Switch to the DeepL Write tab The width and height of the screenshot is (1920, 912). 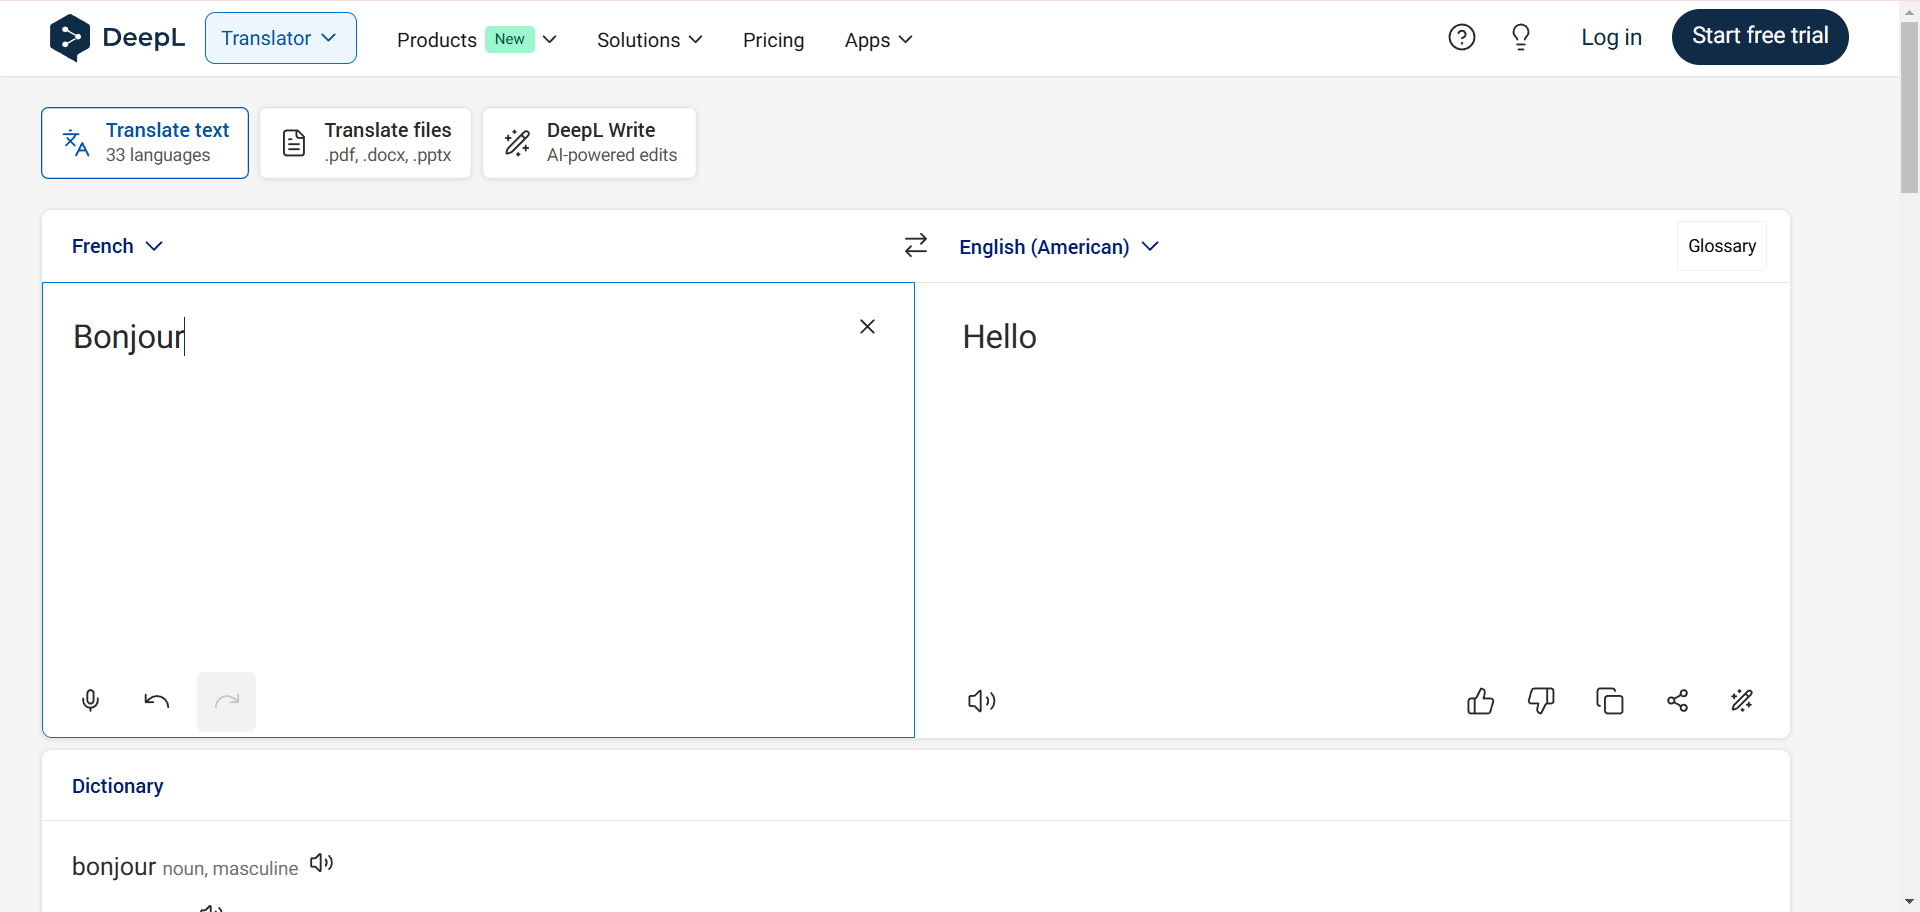589,143
